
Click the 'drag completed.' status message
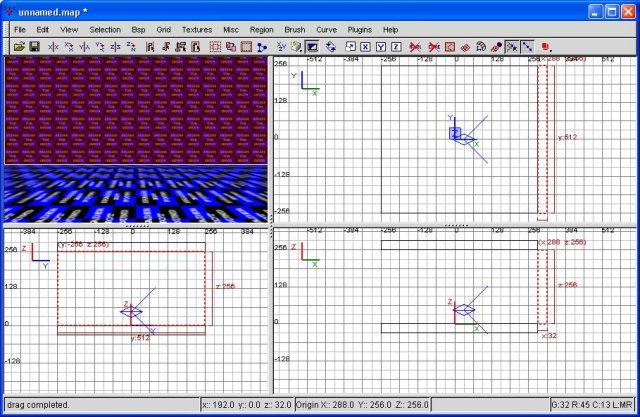38,405
